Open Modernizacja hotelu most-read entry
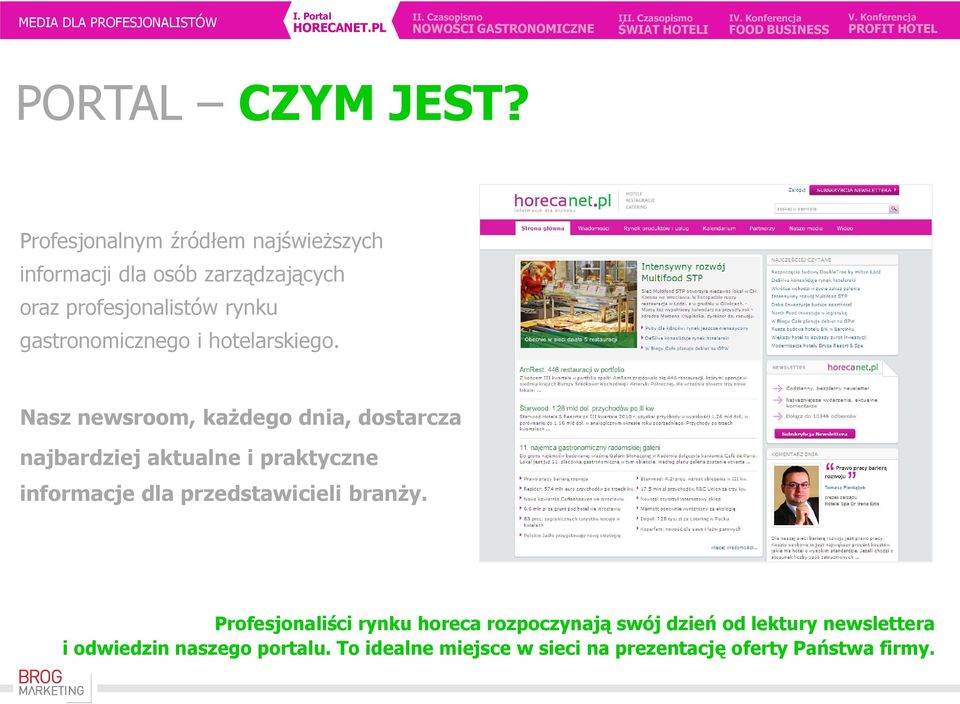Viewport: 960px width, 704px height. (817, 346)
